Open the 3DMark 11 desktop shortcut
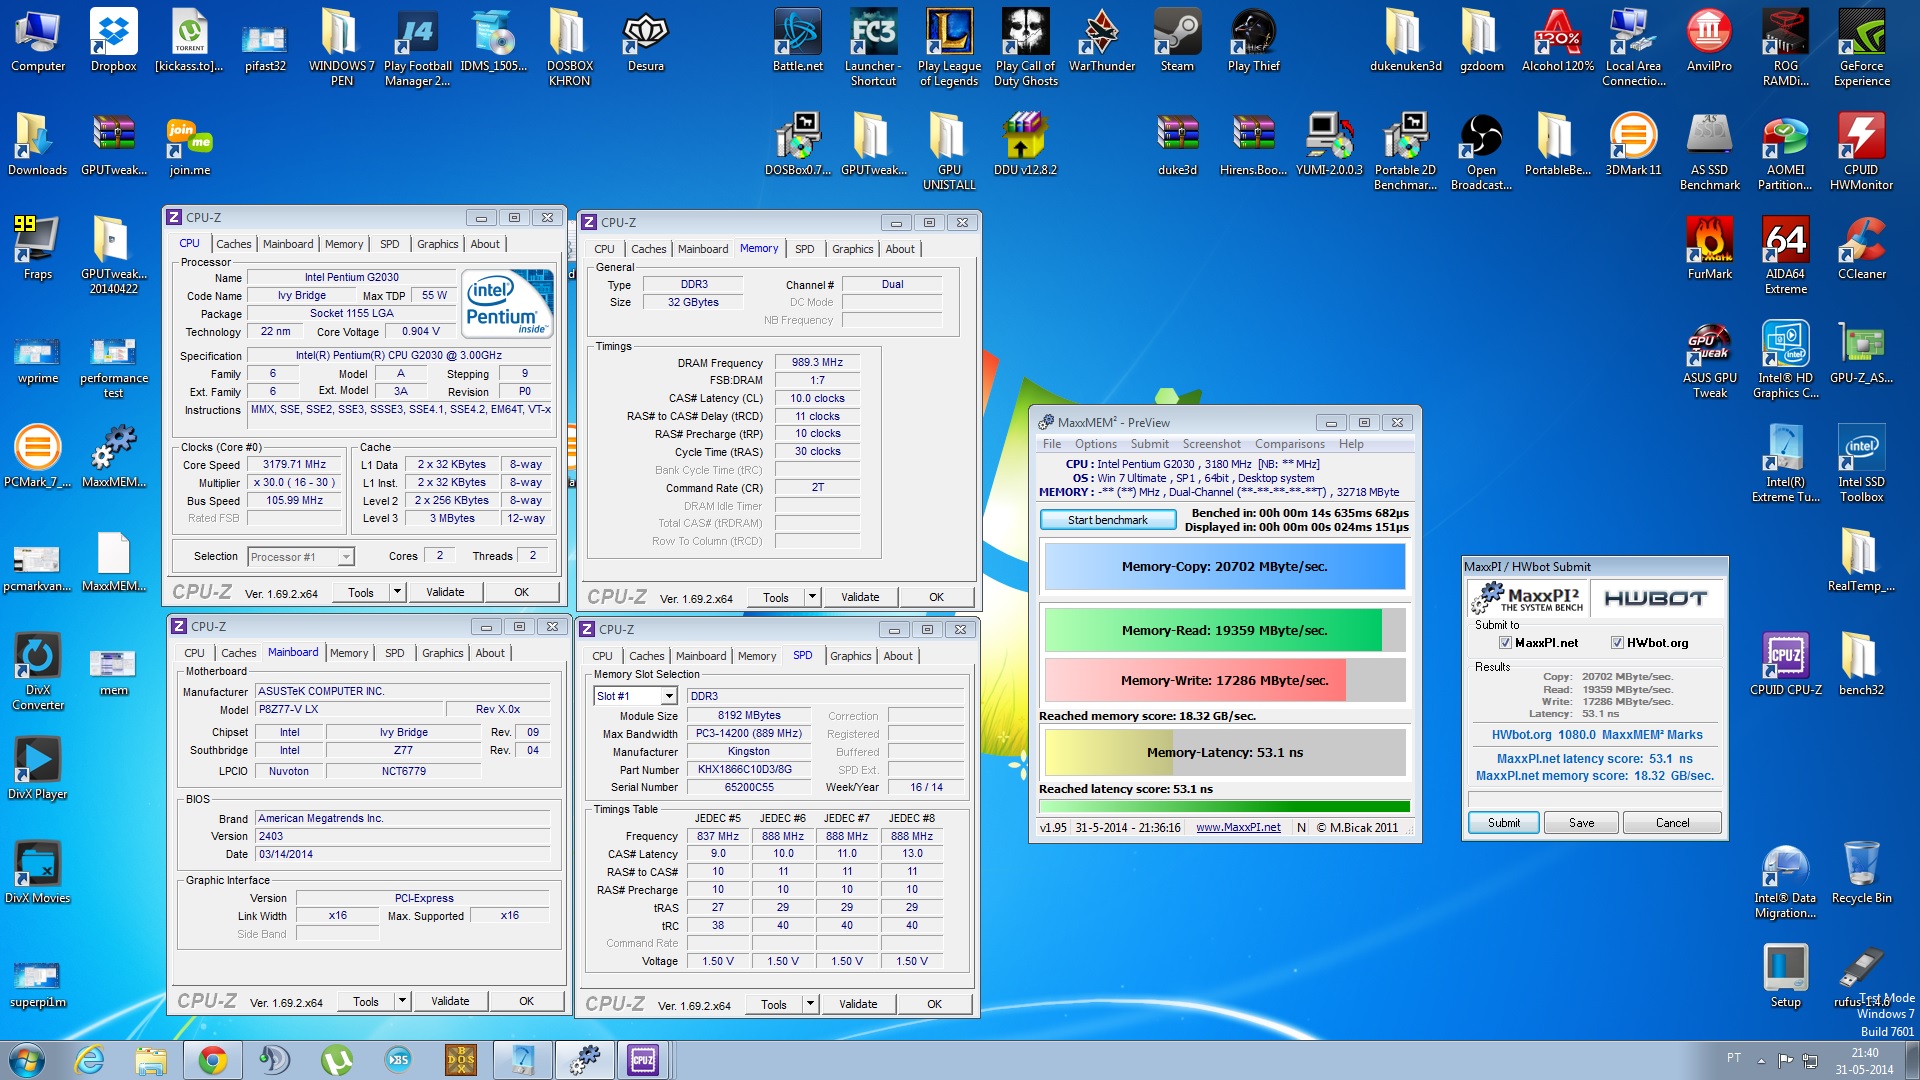 coord(1633,145)
